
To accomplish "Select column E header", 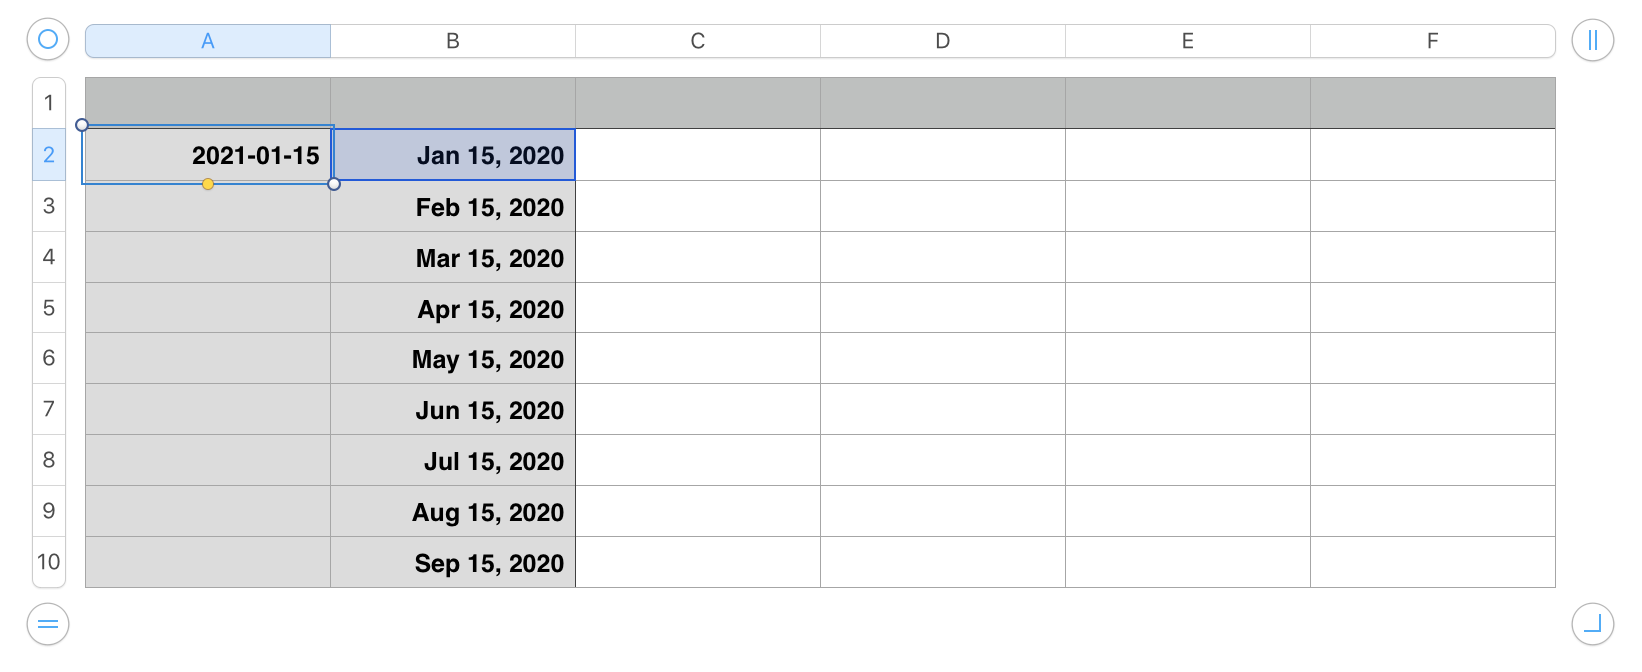I will [x=1188, y=41].
